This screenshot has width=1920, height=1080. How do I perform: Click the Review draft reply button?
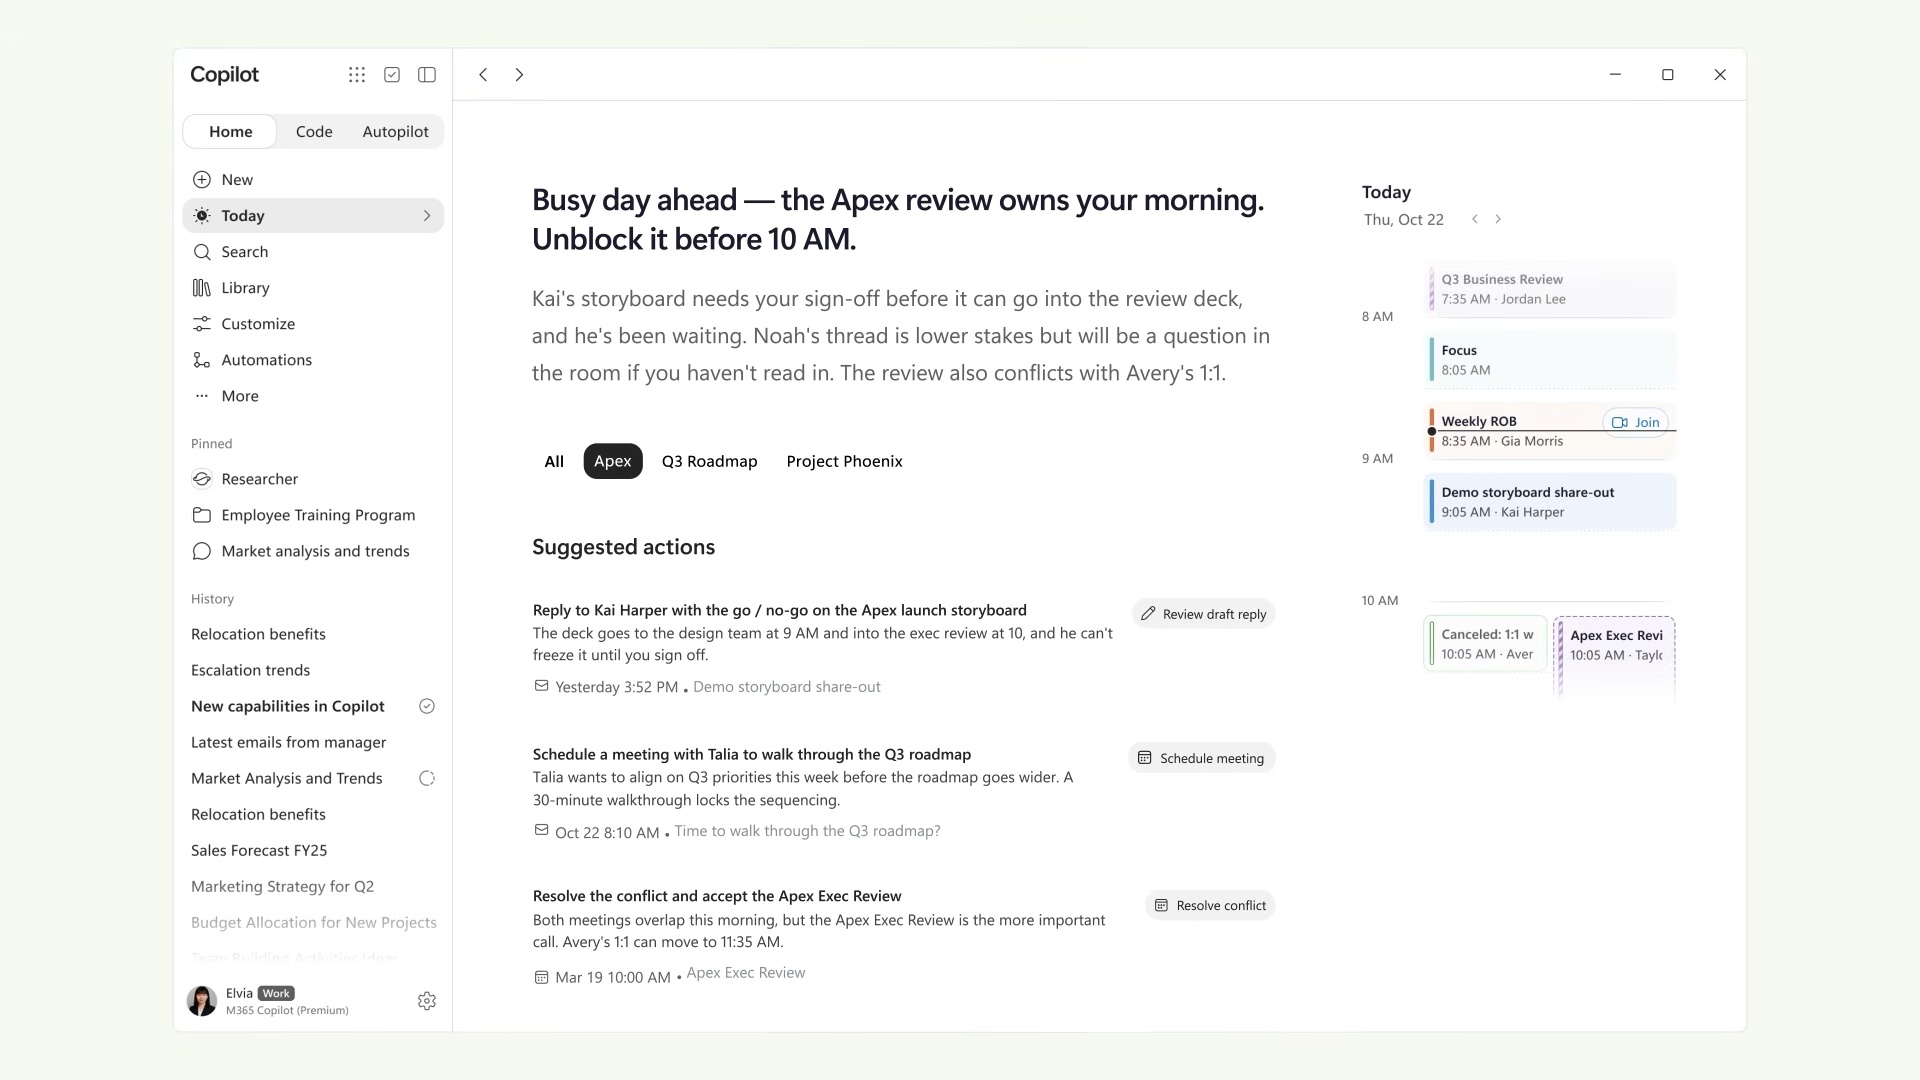pos(1204,614)
